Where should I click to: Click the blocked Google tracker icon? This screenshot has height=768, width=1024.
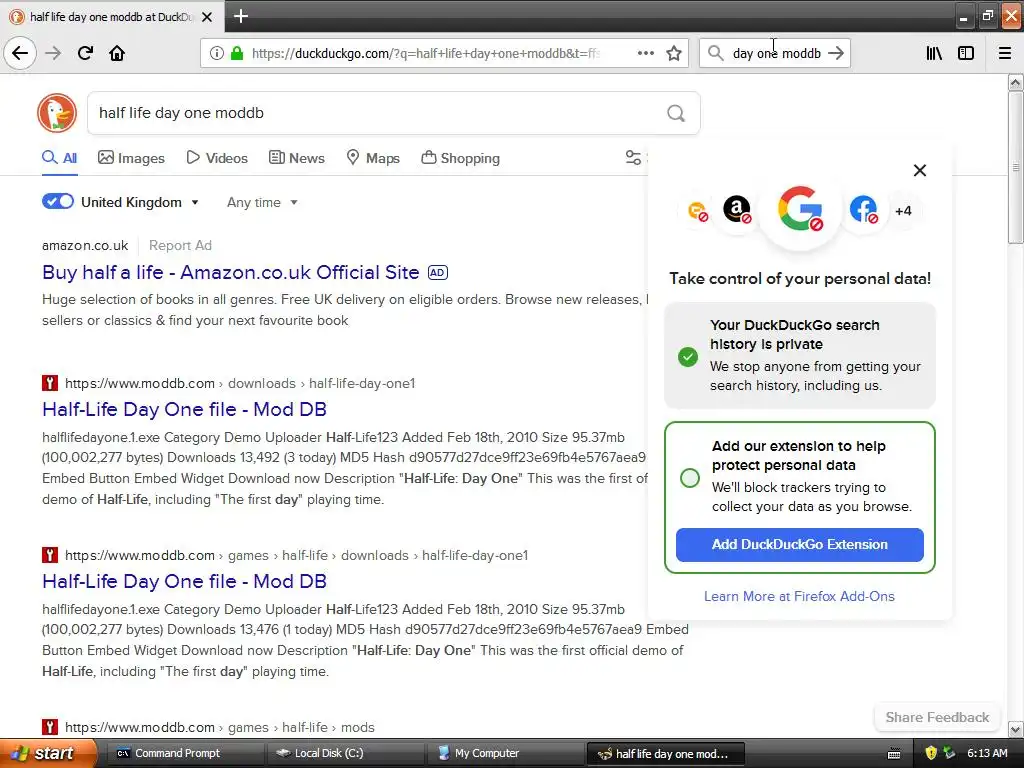click(x=800, y=210)
